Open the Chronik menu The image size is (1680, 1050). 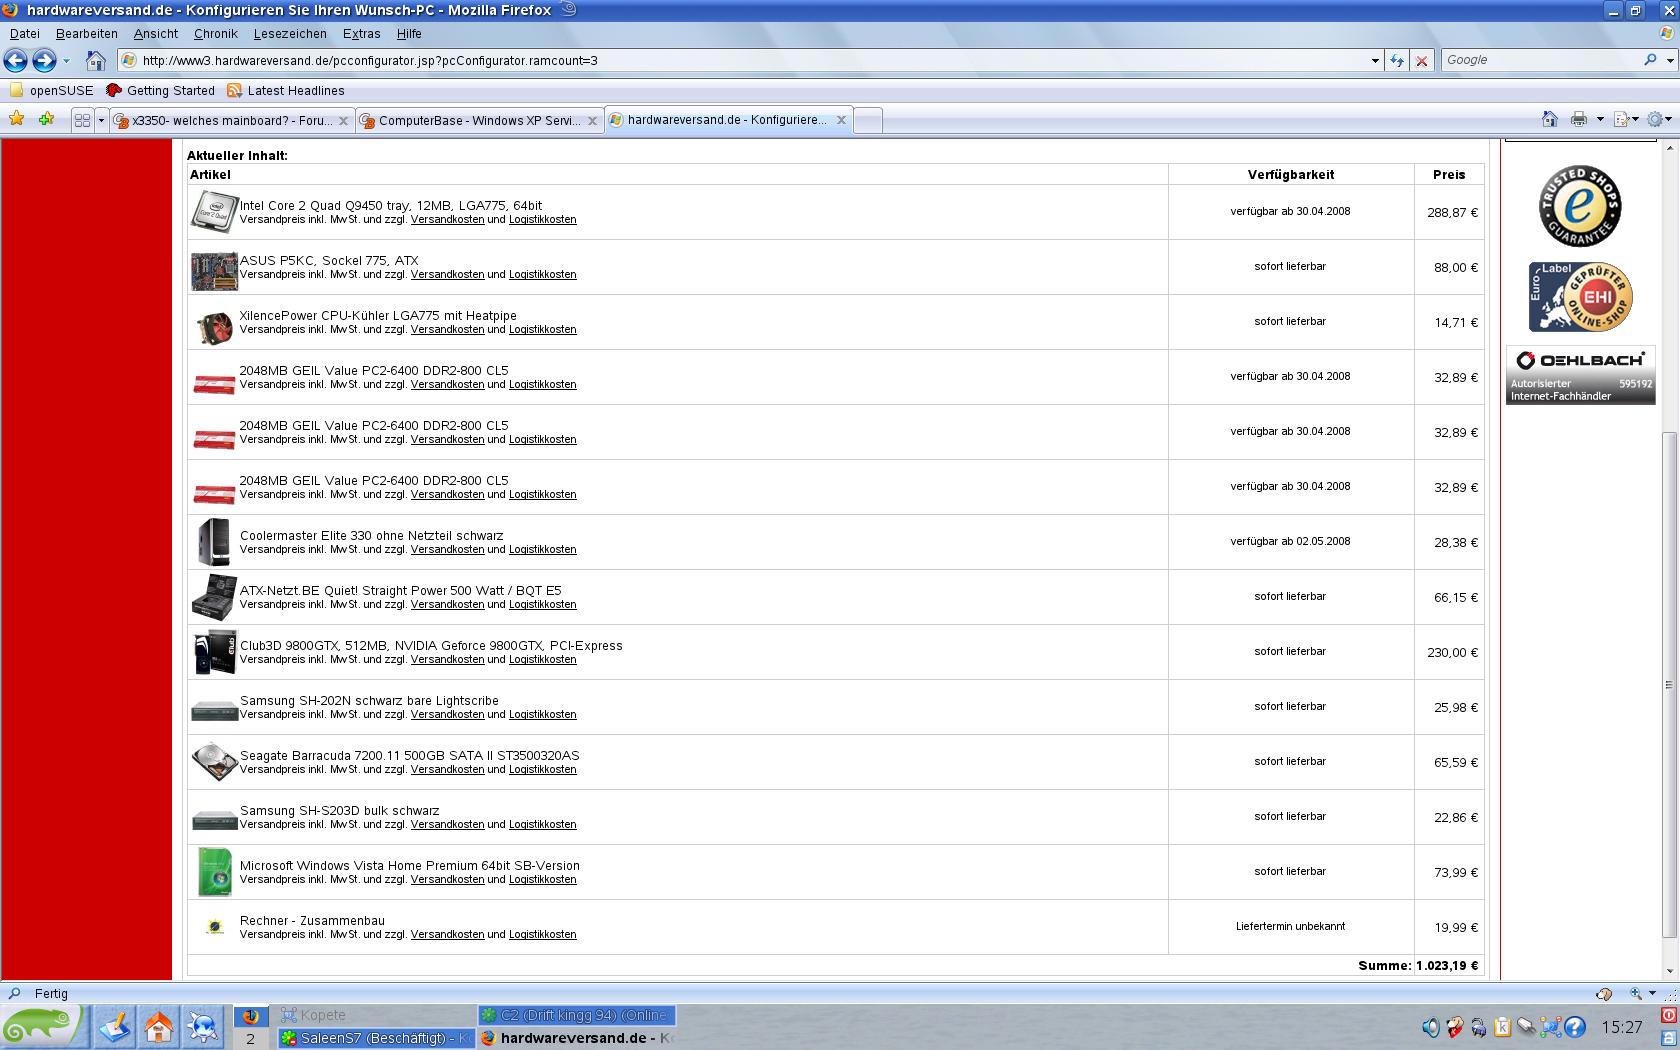pyautogui.click(x=216, y=33)
